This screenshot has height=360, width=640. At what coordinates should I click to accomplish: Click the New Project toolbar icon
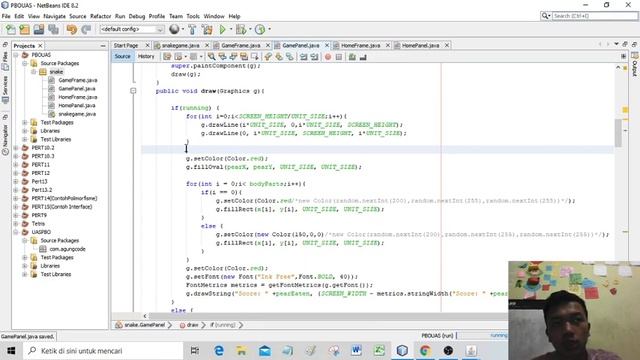click(x=24, y=29)
